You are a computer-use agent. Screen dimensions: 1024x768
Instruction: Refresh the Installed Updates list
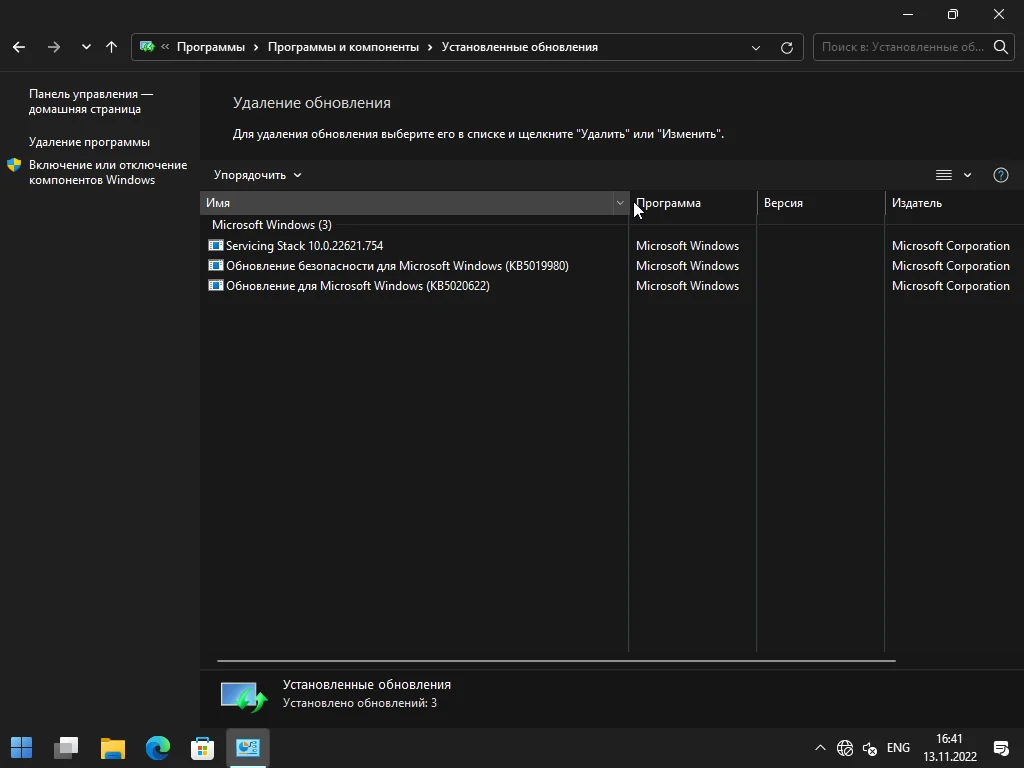[x=787, y=47]
